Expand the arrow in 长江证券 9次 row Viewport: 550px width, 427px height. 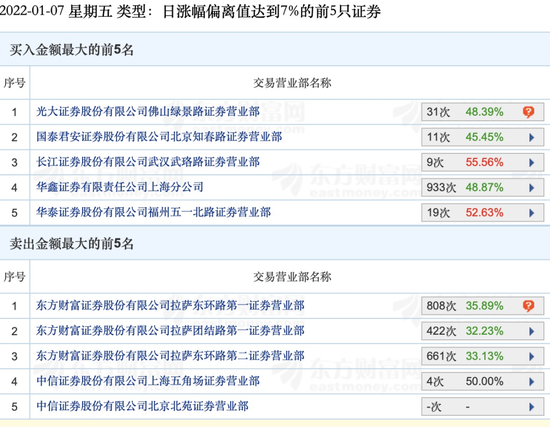[532, 162]
